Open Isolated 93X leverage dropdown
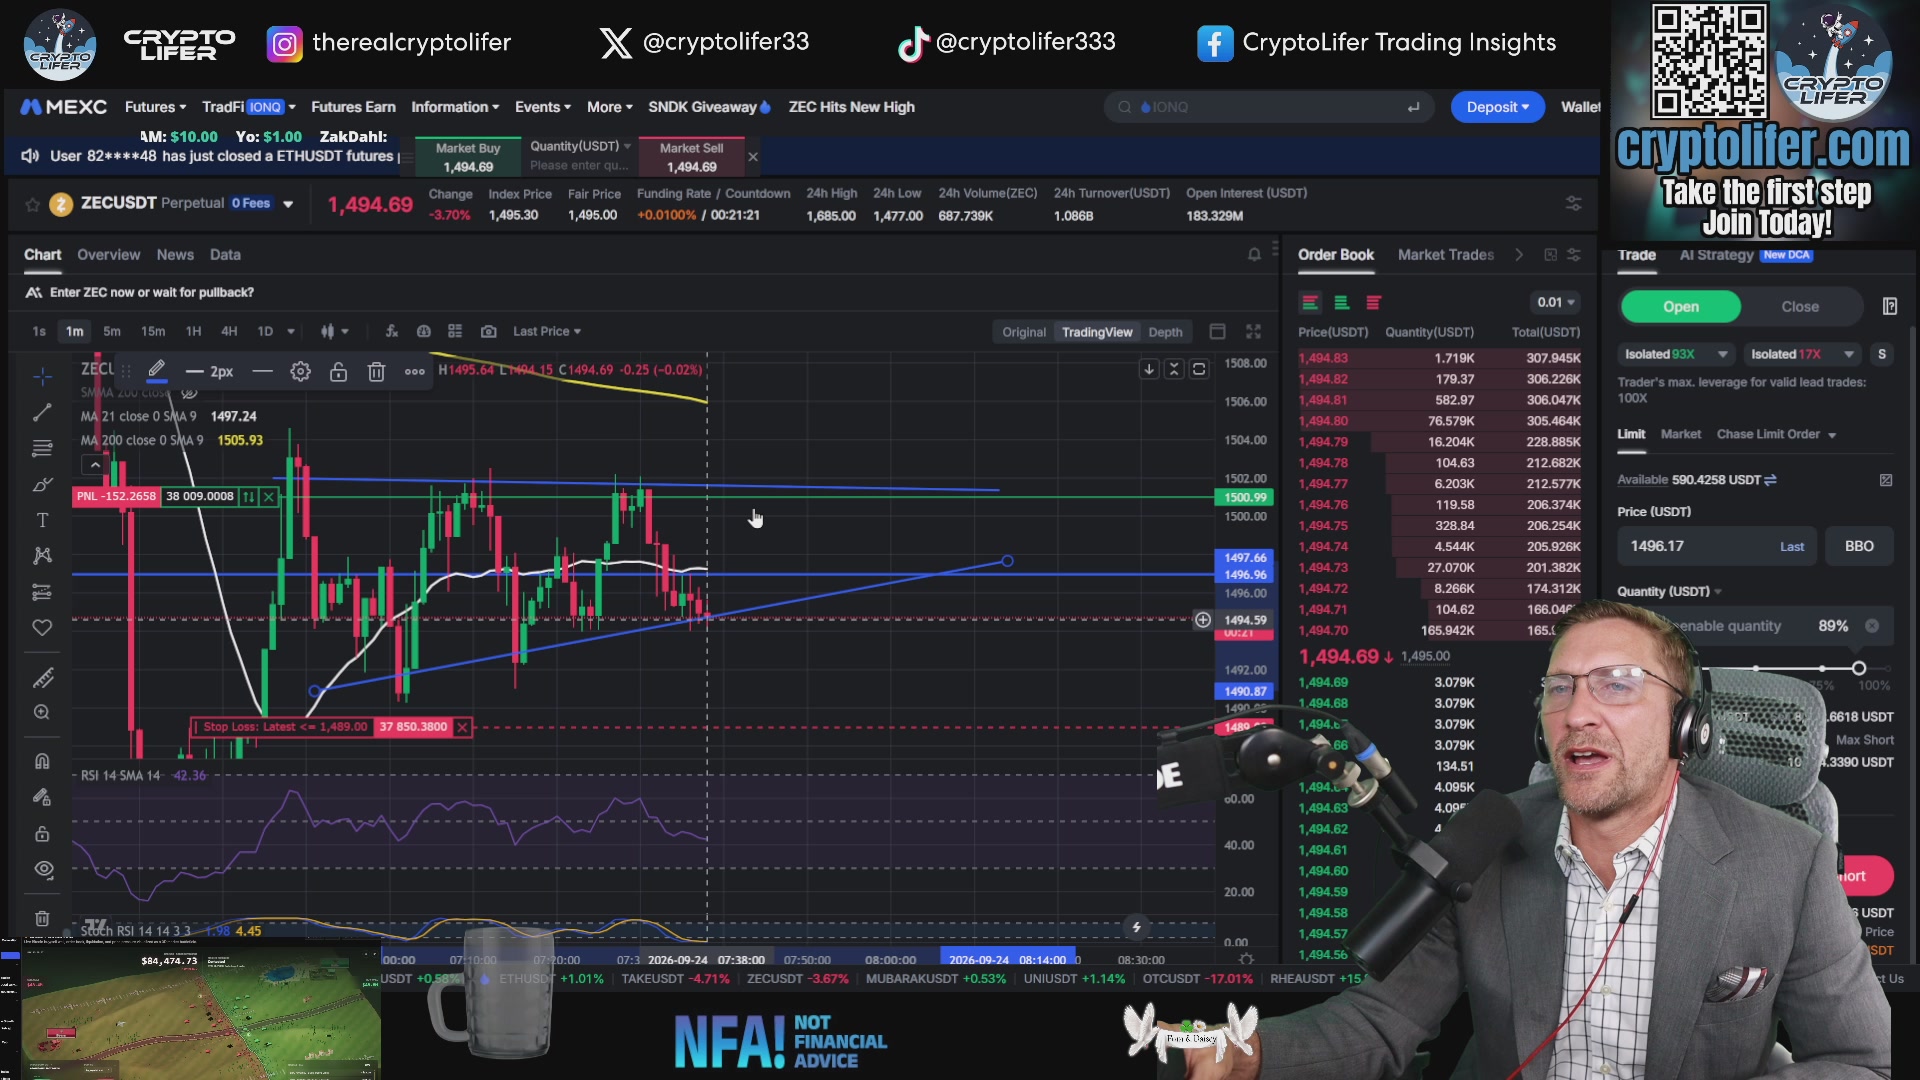This screenshot has width=1920, height=1080. pos(1675,354)
